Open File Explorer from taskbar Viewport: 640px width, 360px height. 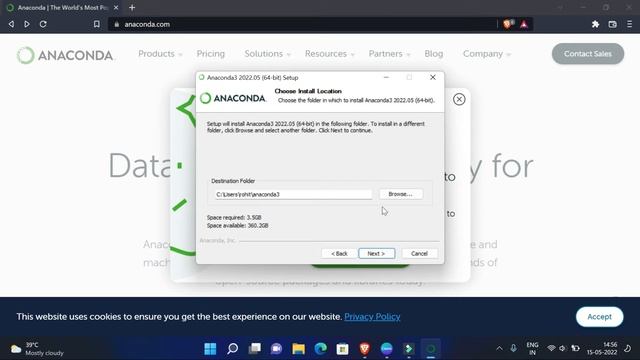(x=298, y=349)
